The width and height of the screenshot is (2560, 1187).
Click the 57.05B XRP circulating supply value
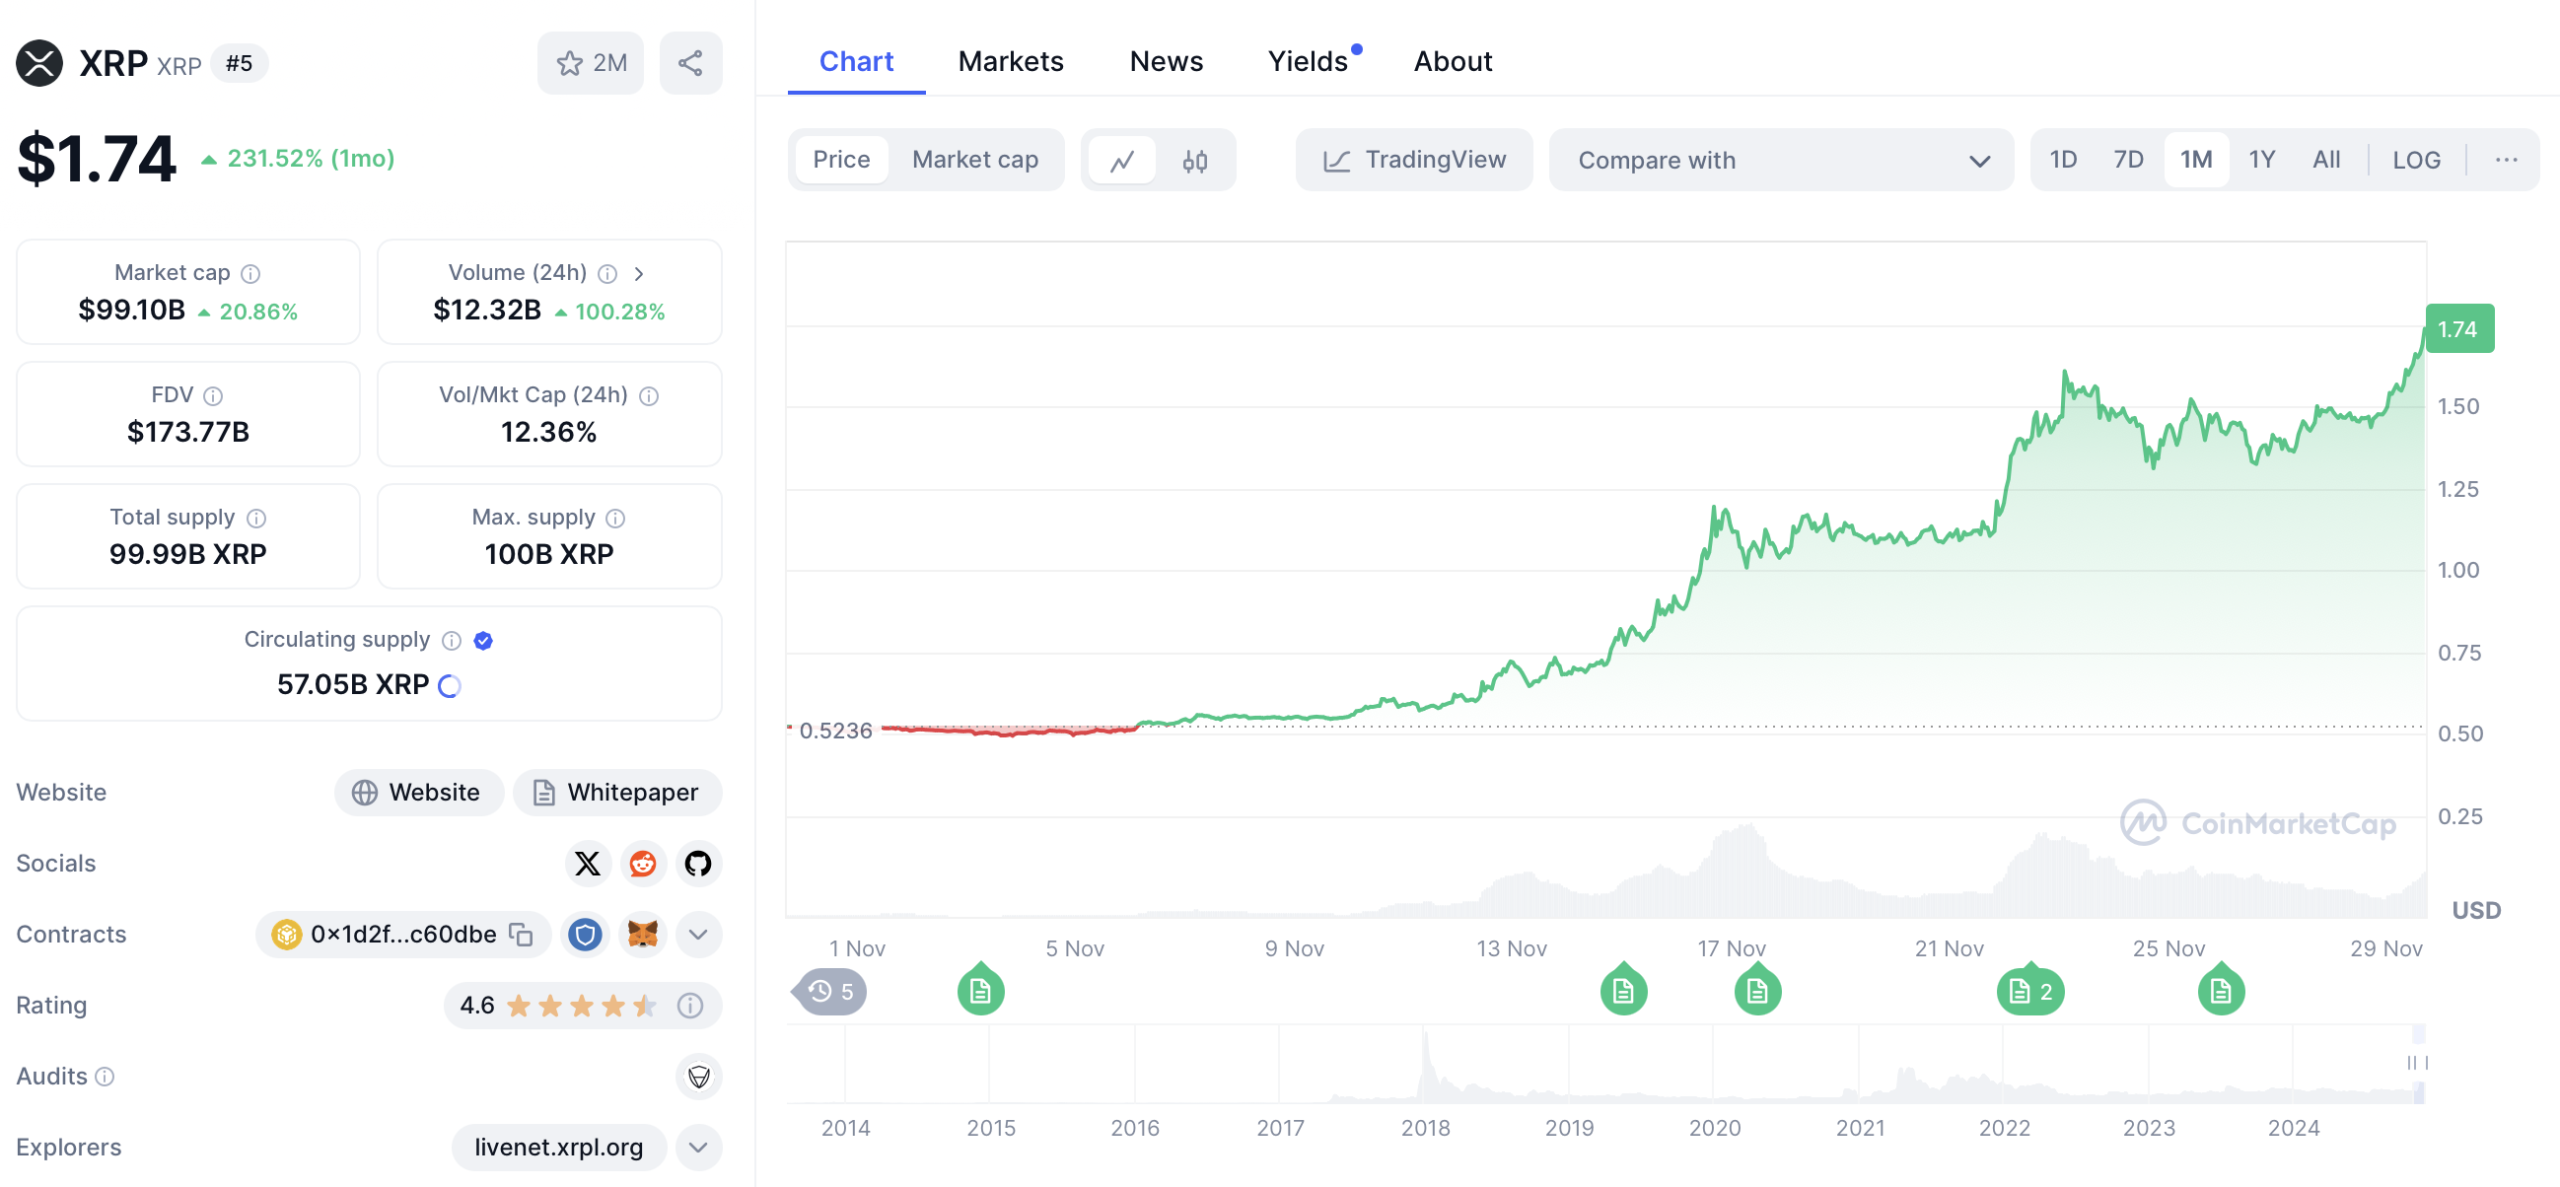pos(353,684)
